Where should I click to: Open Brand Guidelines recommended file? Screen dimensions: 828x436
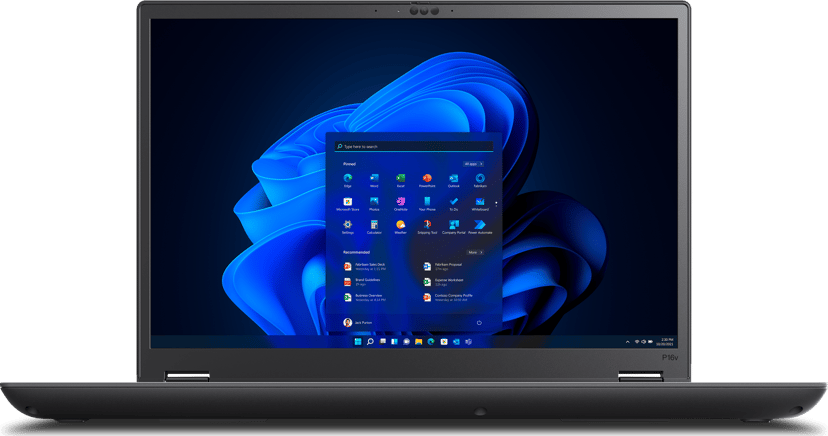coord(362,282)
